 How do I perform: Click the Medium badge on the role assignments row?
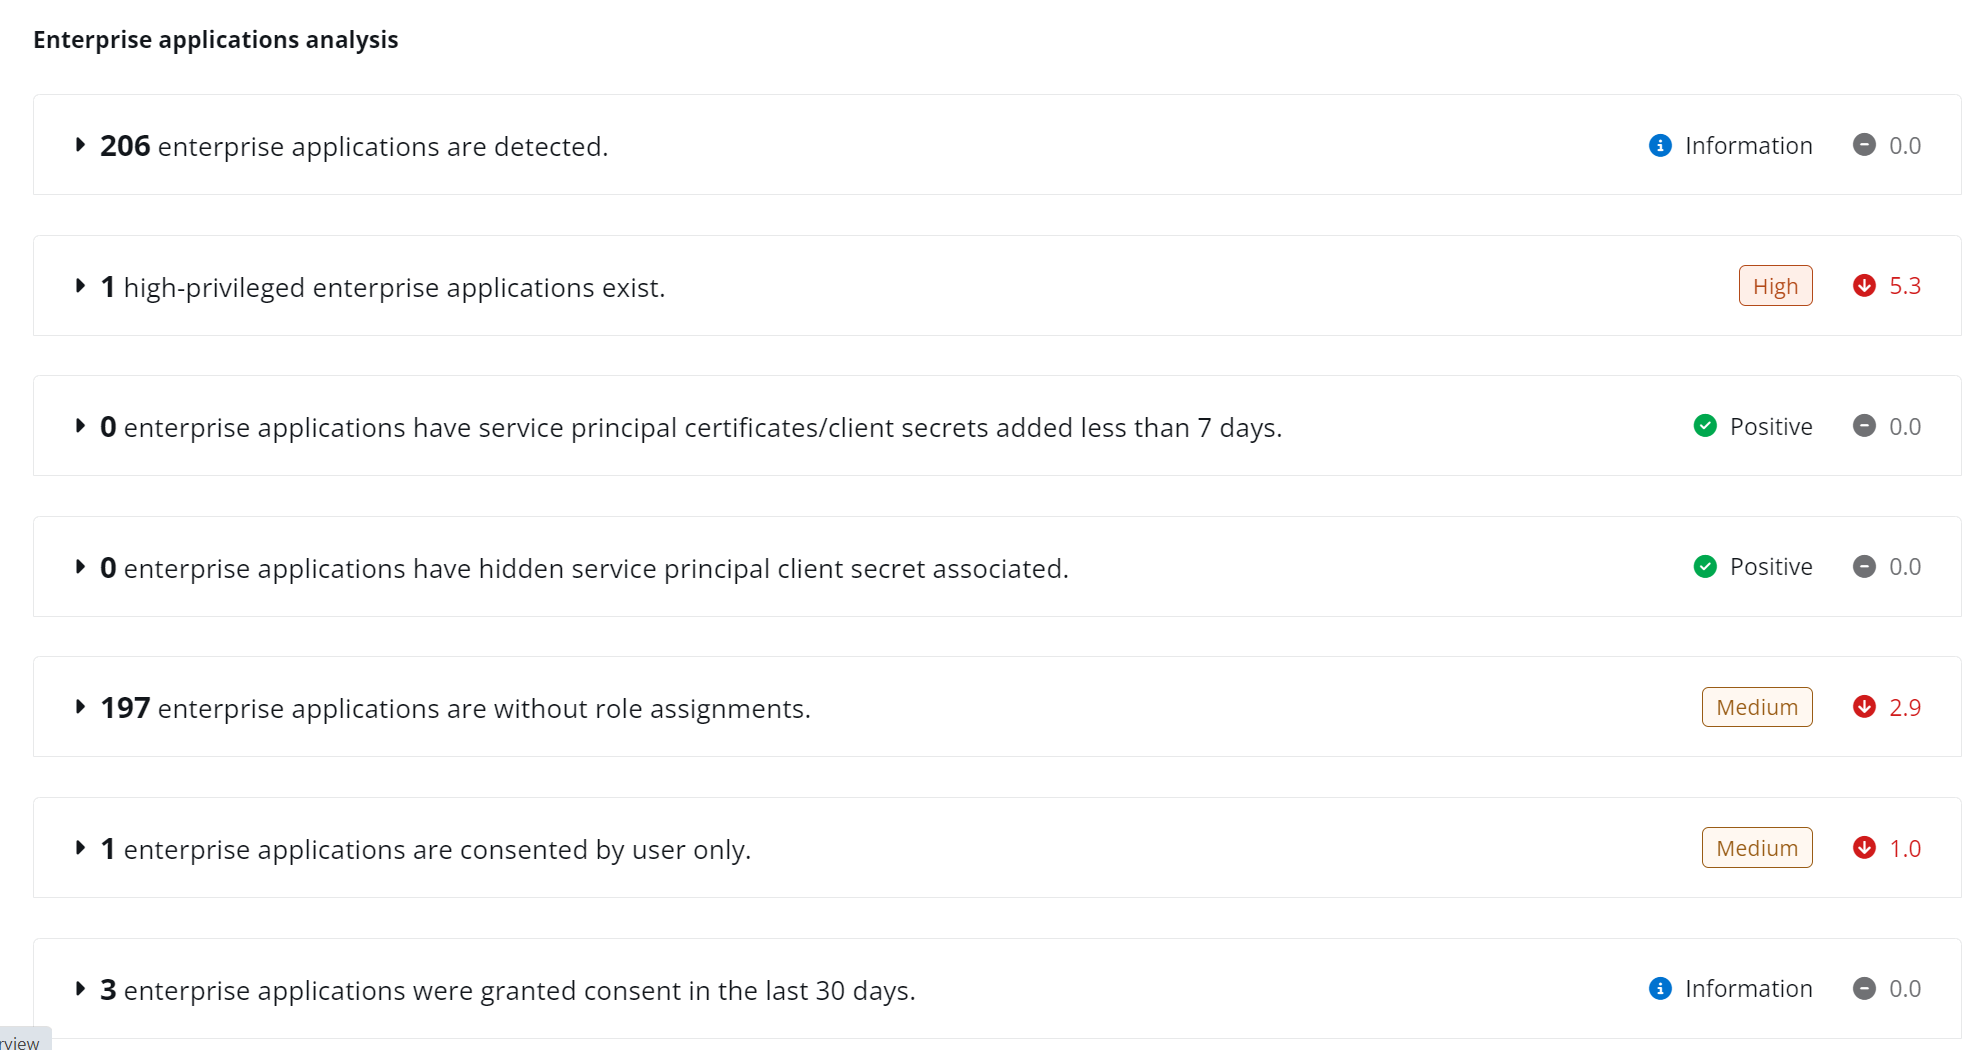click(1756, 707)
